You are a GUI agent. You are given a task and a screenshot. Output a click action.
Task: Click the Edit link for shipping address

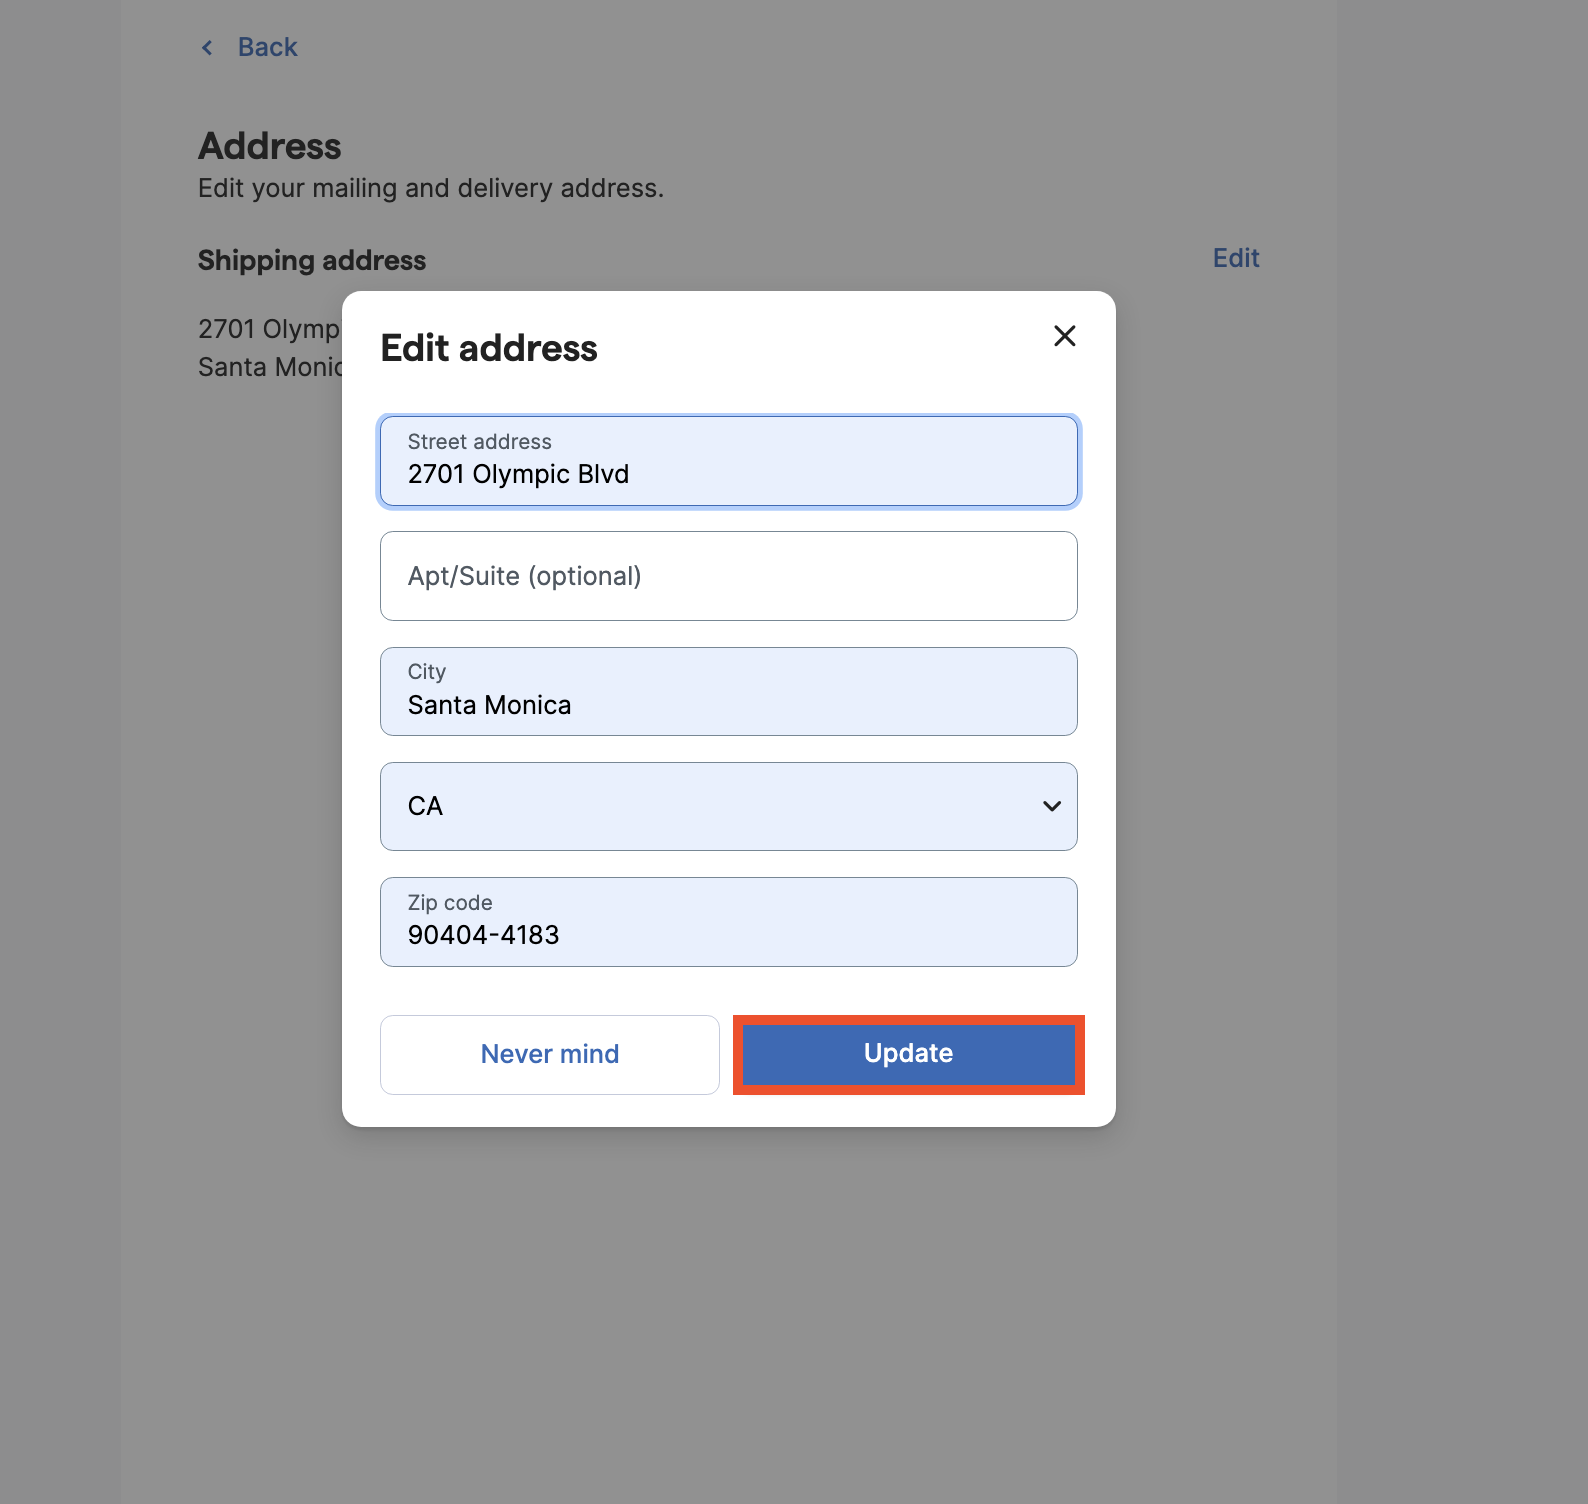pyautogui.click(x=1235, y=258)
